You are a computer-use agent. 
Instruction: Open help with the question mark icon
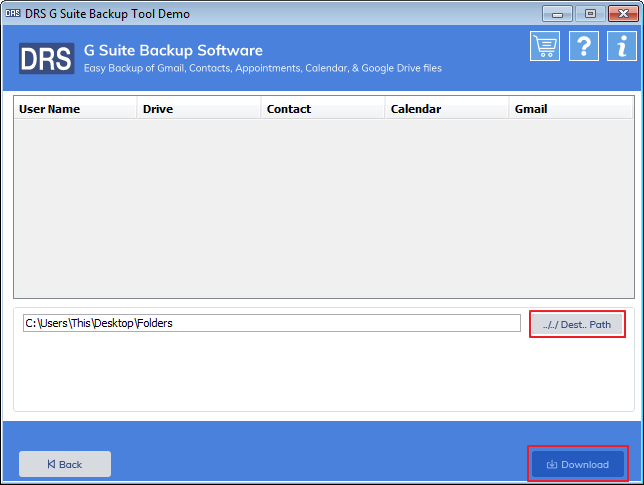click(x=584, y=46)
